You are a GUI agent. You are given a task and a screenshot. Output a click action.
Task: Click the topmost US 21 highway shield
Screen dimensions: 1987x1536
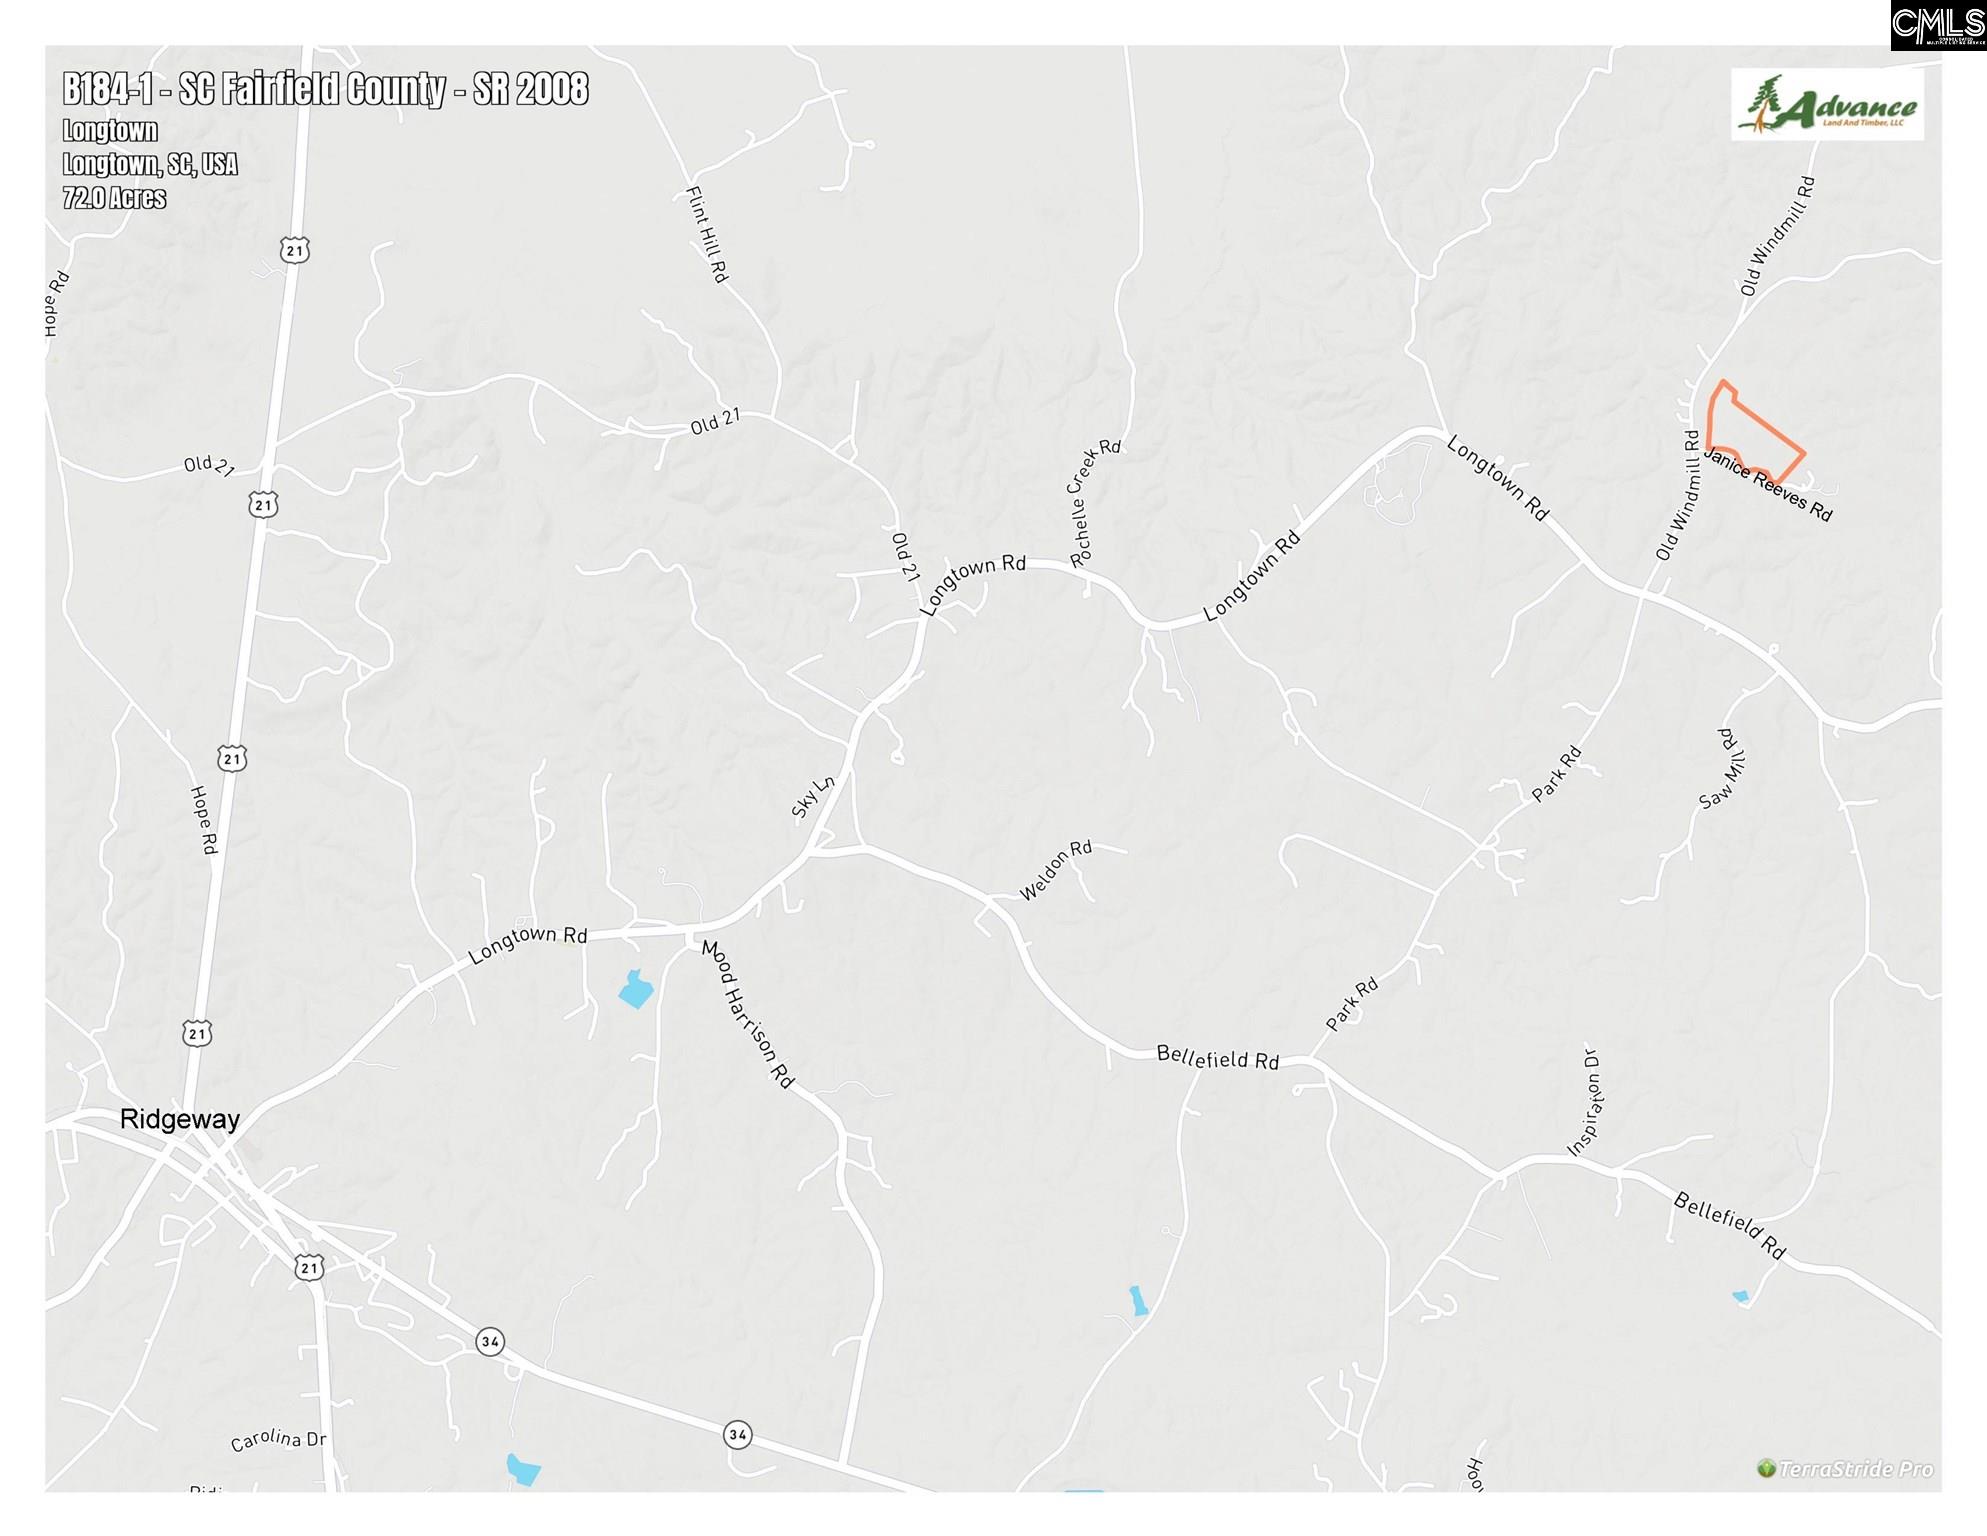pos(294,250)
